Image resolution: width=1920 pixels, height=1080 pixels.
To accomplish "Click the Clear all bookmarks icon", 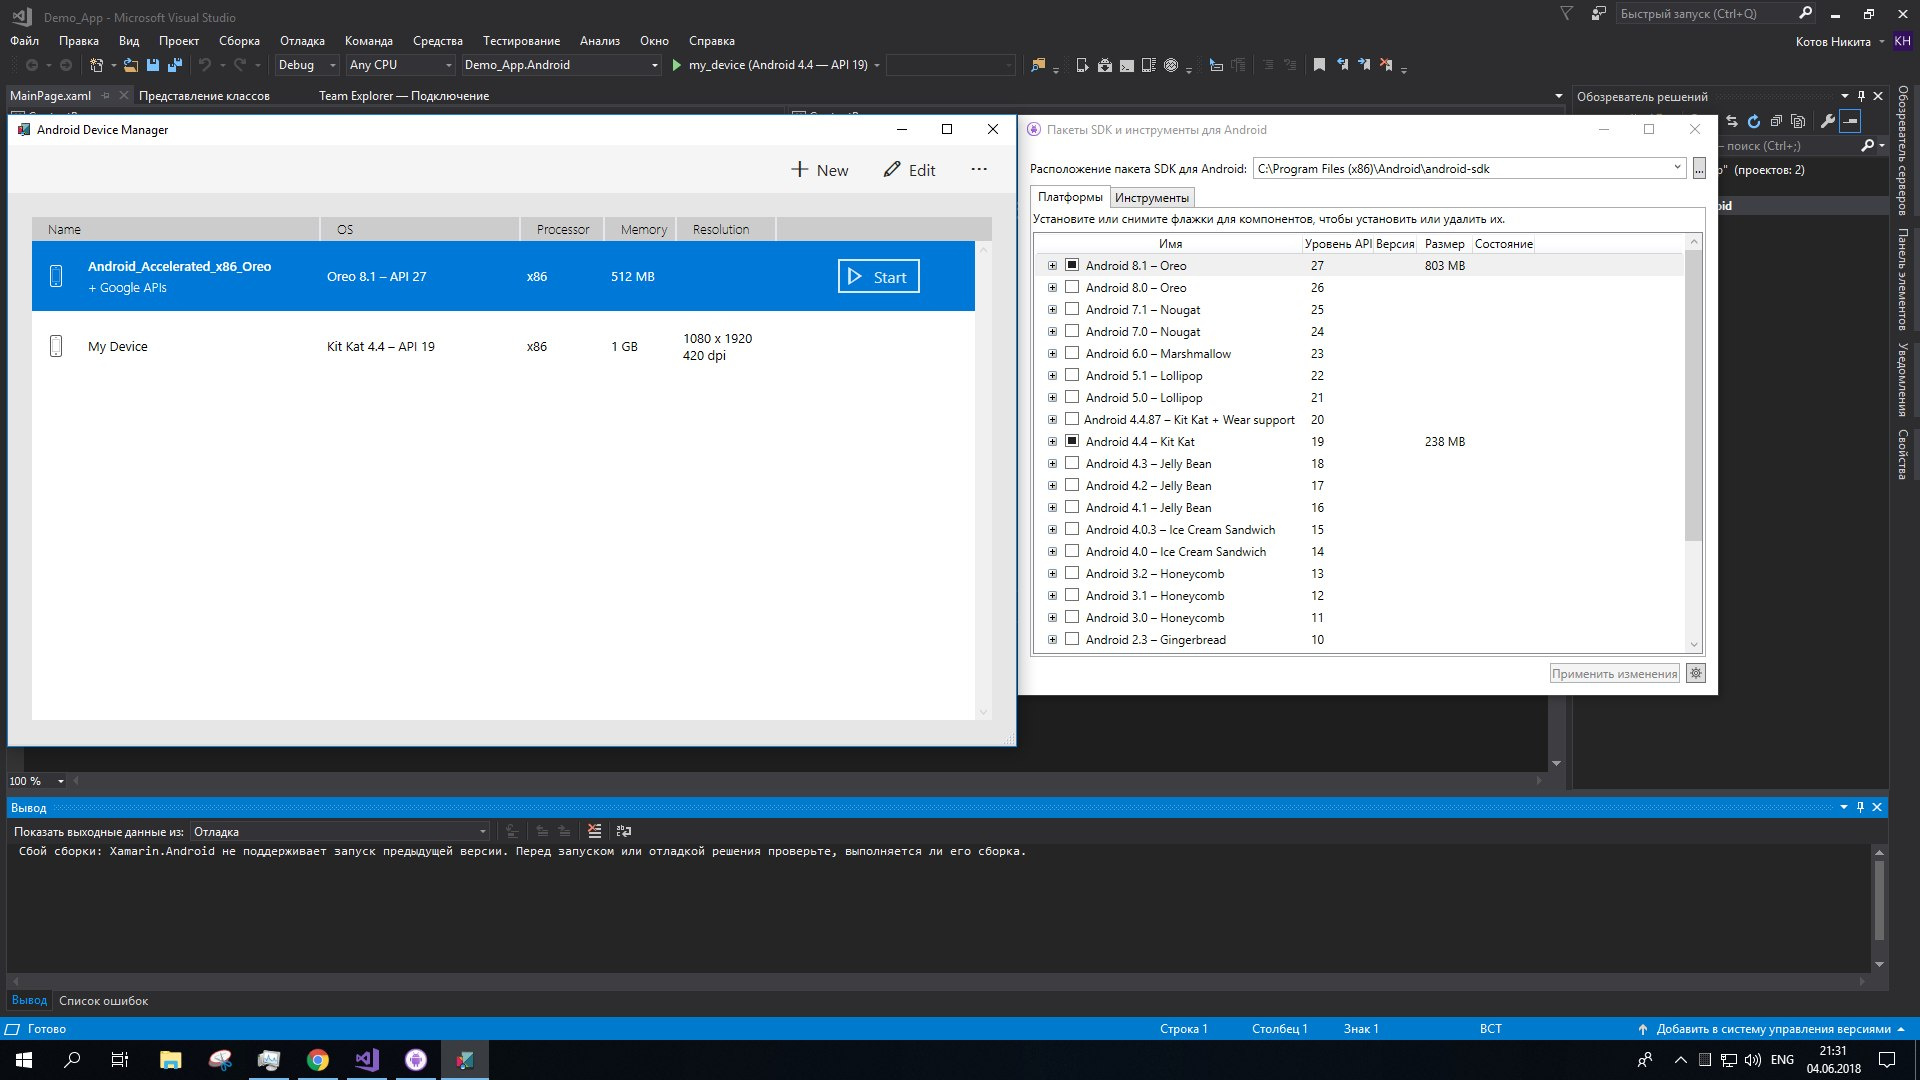I will 1386,65.
